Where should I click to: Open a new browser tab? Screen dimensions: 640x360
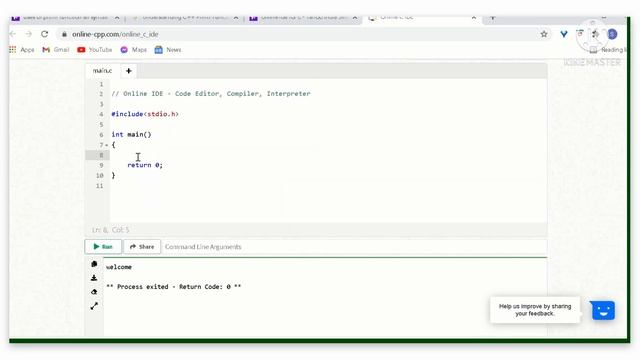click(493, 18)
